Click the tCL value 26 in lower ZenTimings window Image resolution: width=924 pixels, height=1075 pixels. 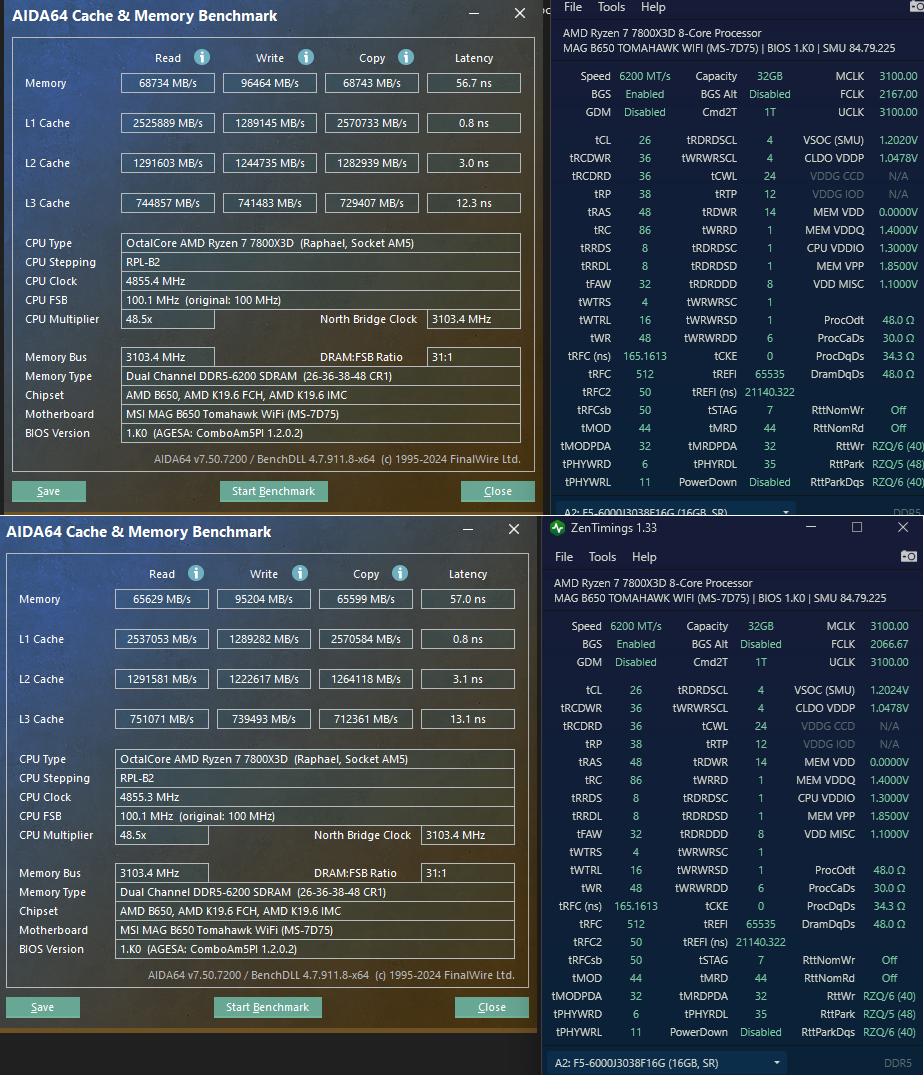(x=636, y=690)
